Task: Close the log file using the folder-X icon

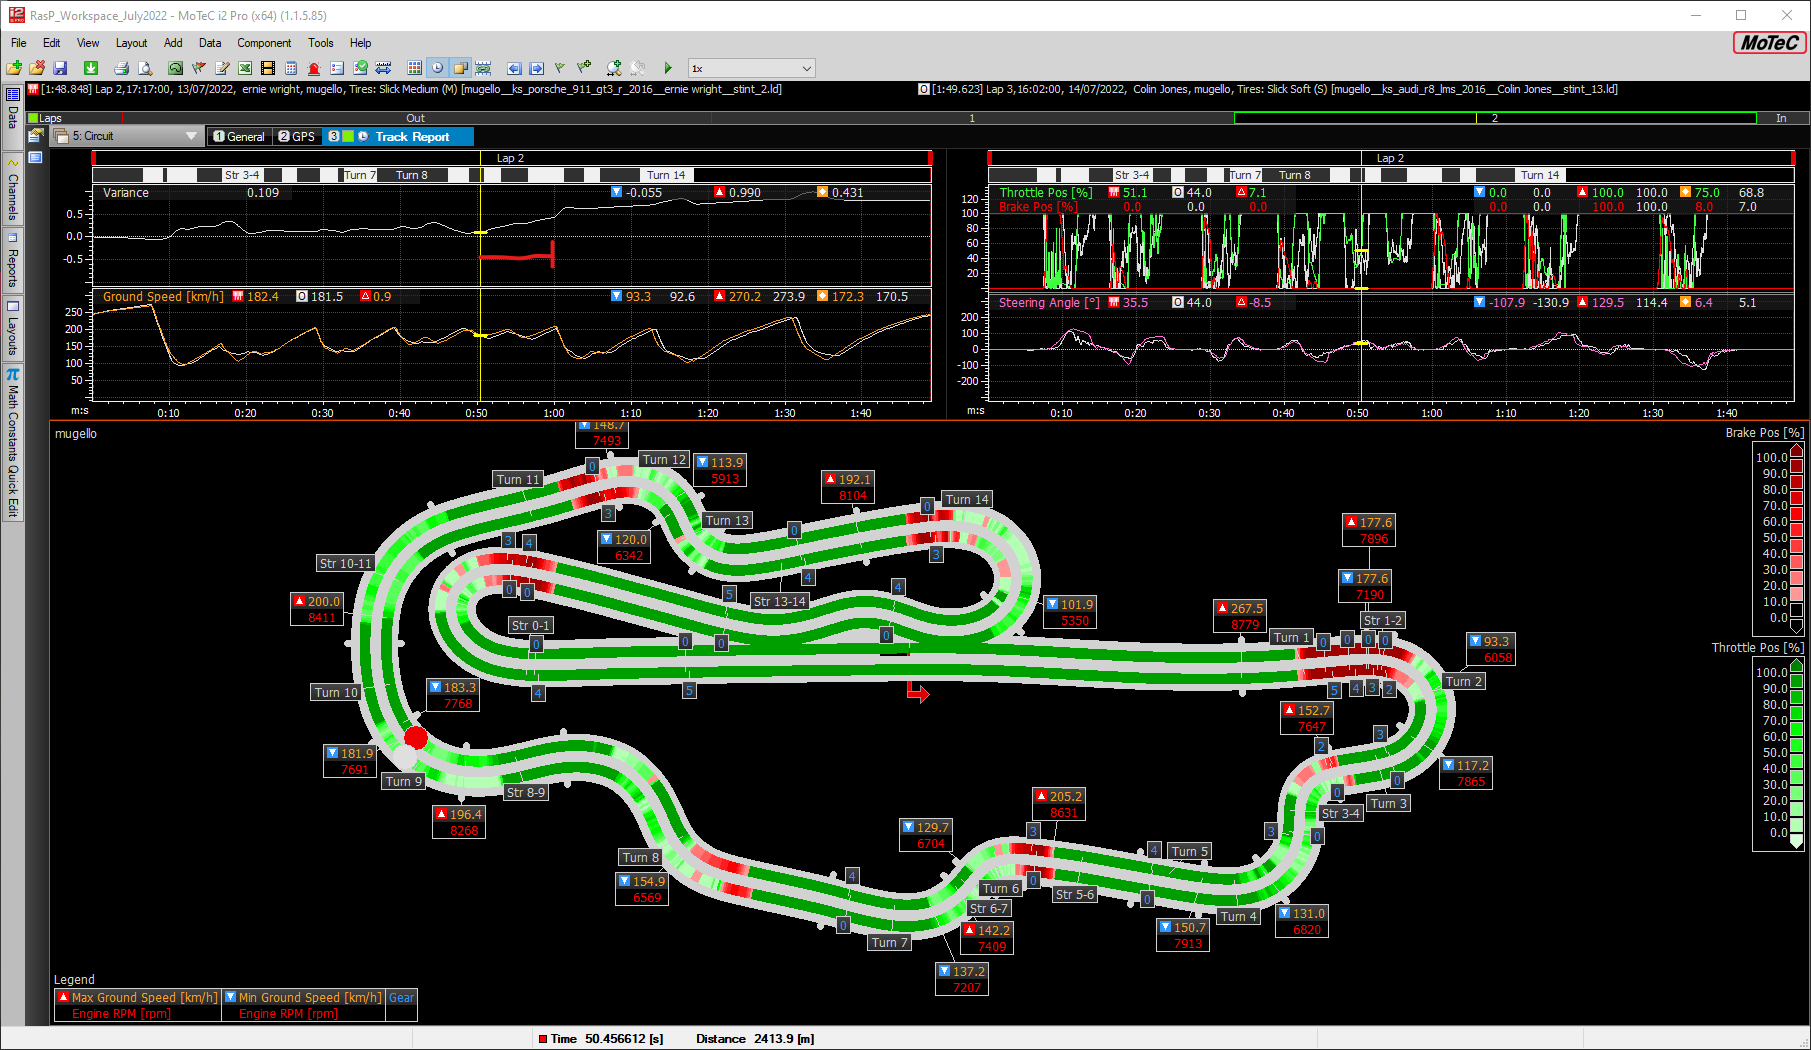Action: (37, 68)
